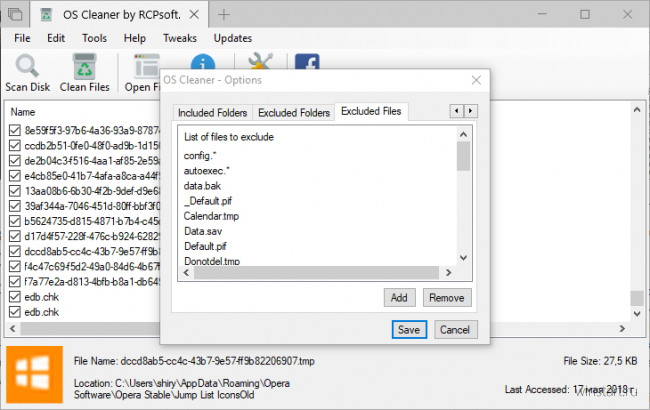Select autoexec.* in exclude list
The height and width of the screenshot is (410, 650).
(206, 170)
